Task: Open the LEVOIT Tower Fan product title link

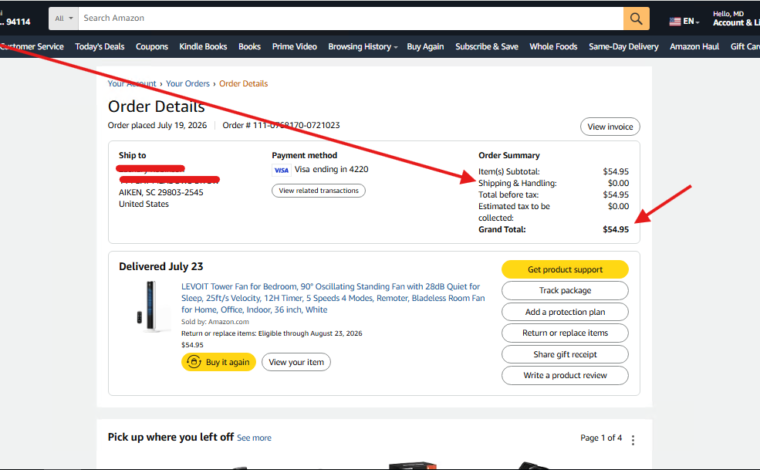Action: click(x=333, y=298)
